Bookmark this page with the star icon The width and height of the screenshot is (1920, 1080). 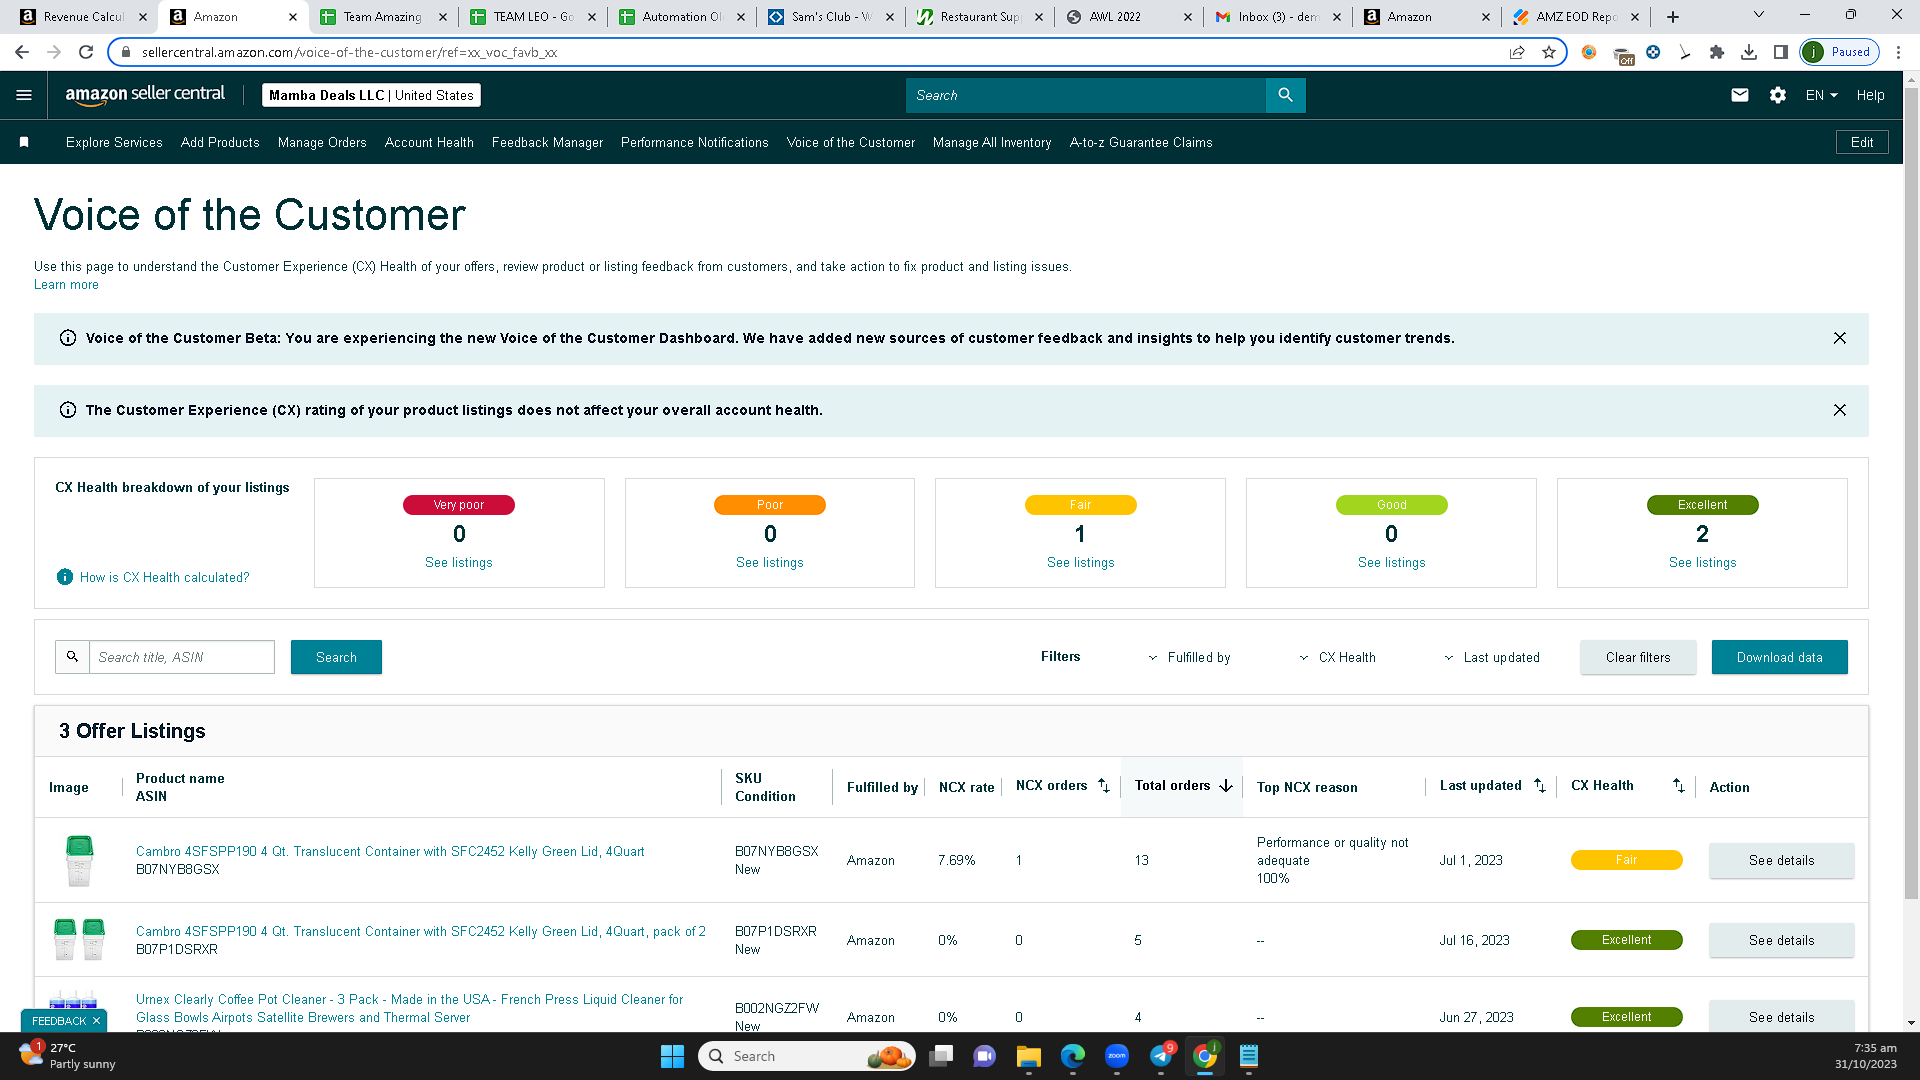(x=1549, y=52)
